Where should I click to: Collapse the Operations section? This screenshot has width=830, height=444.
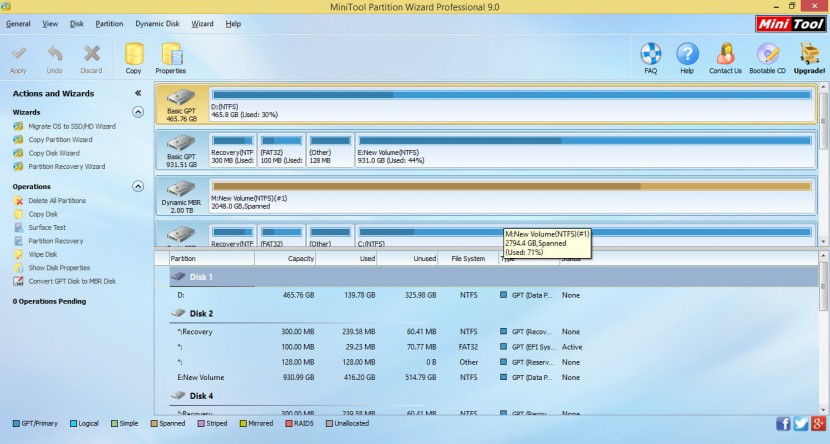138,186
